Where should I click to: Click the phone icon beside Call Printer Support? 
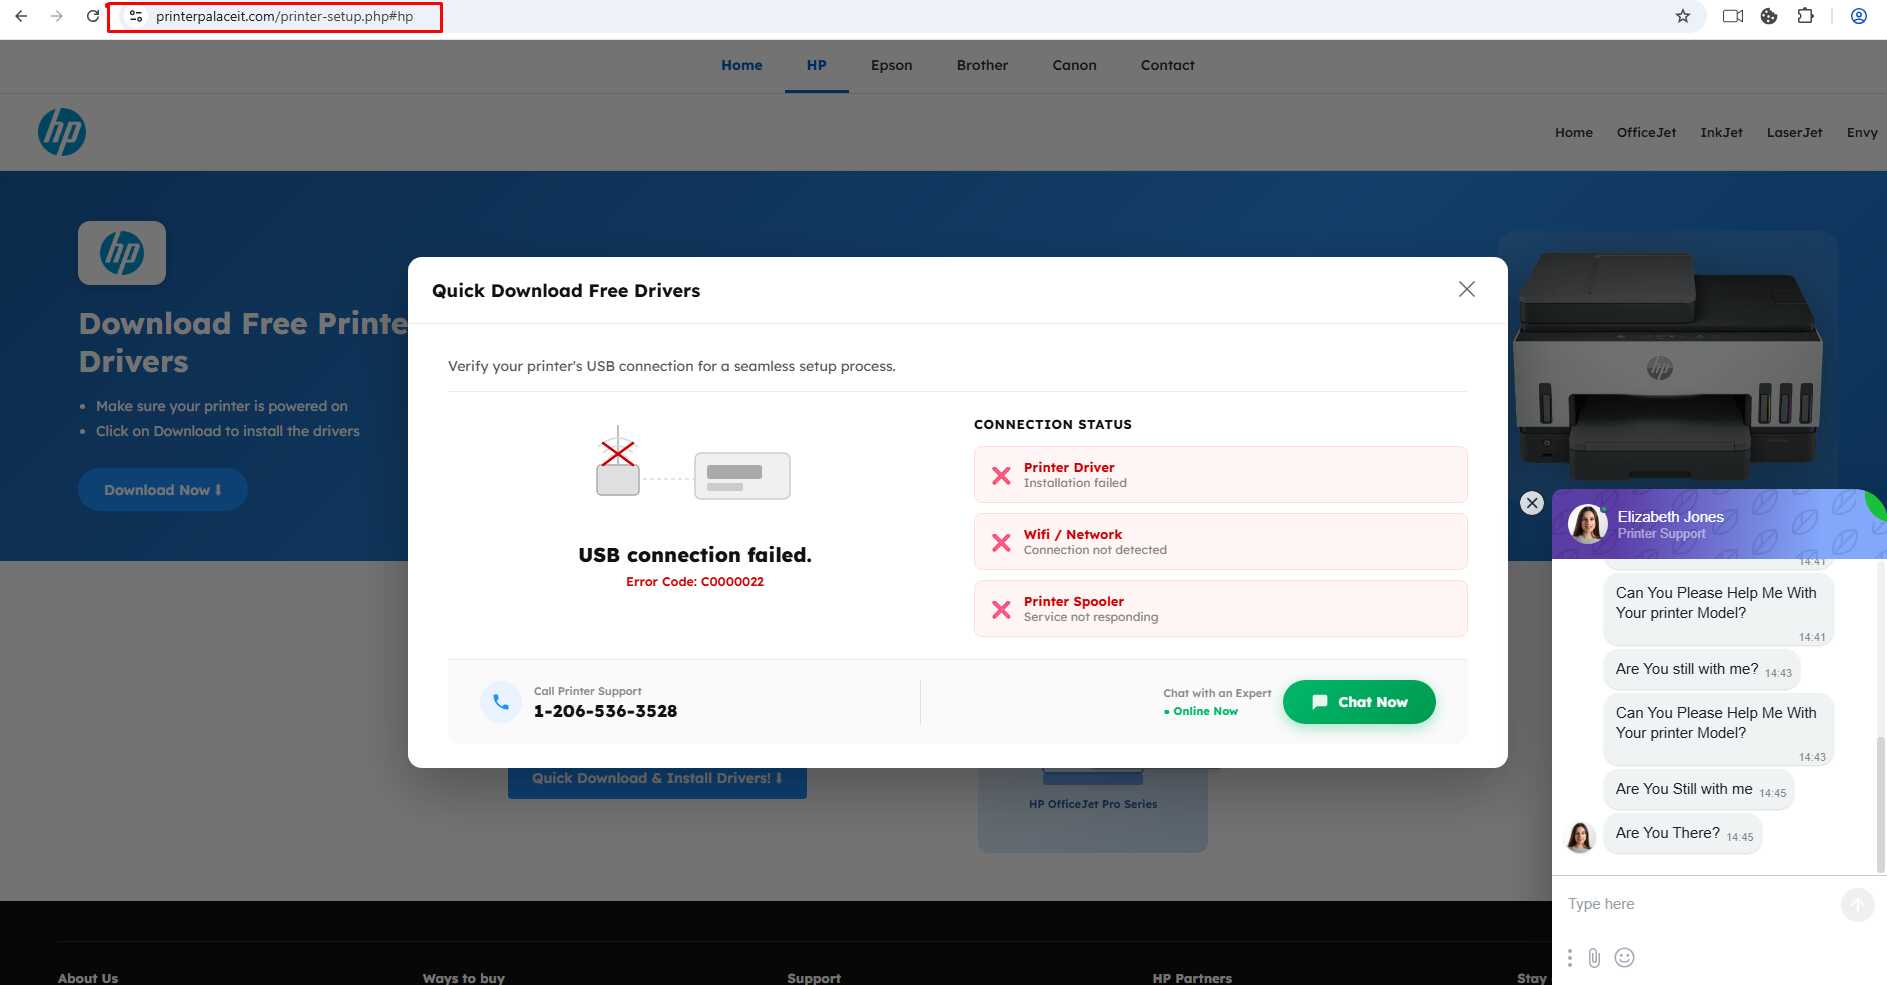point(501,702)
